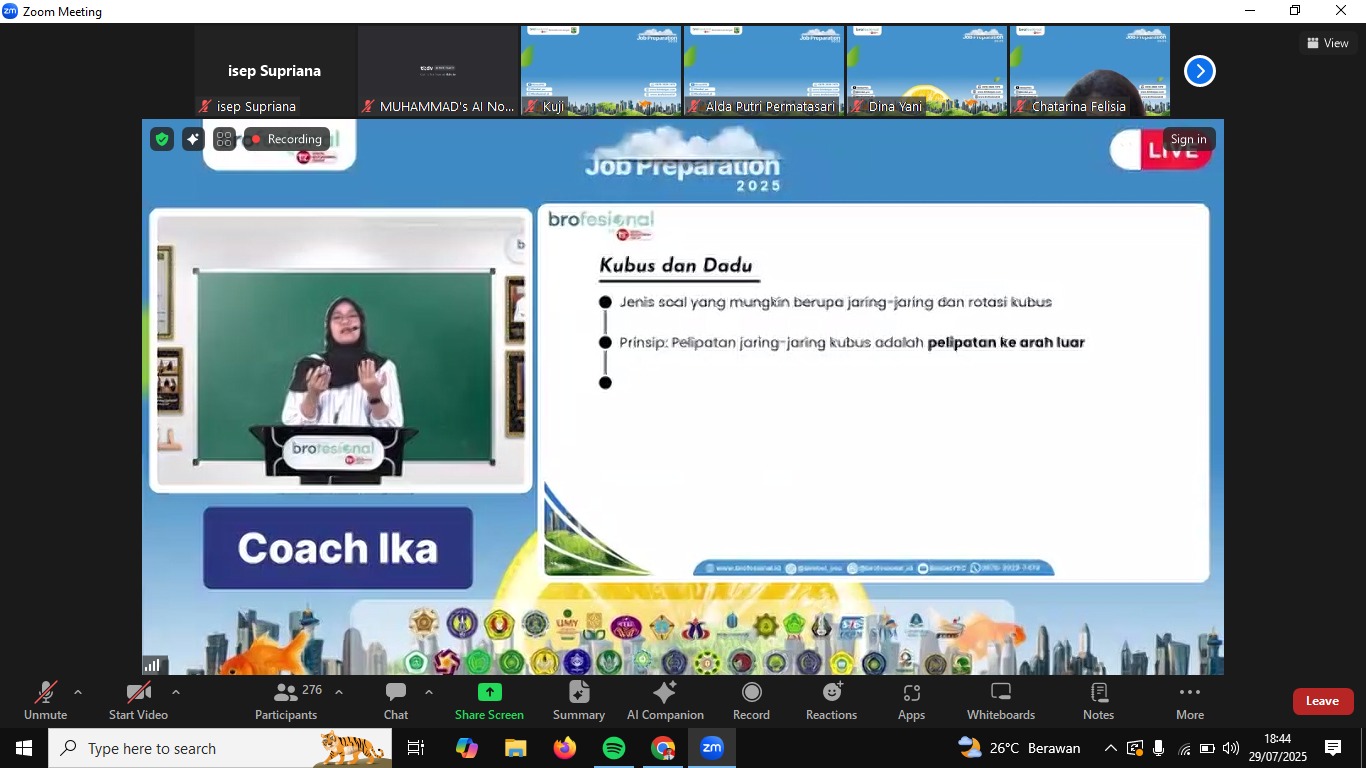Open the Chat panel

click(396, 700)
